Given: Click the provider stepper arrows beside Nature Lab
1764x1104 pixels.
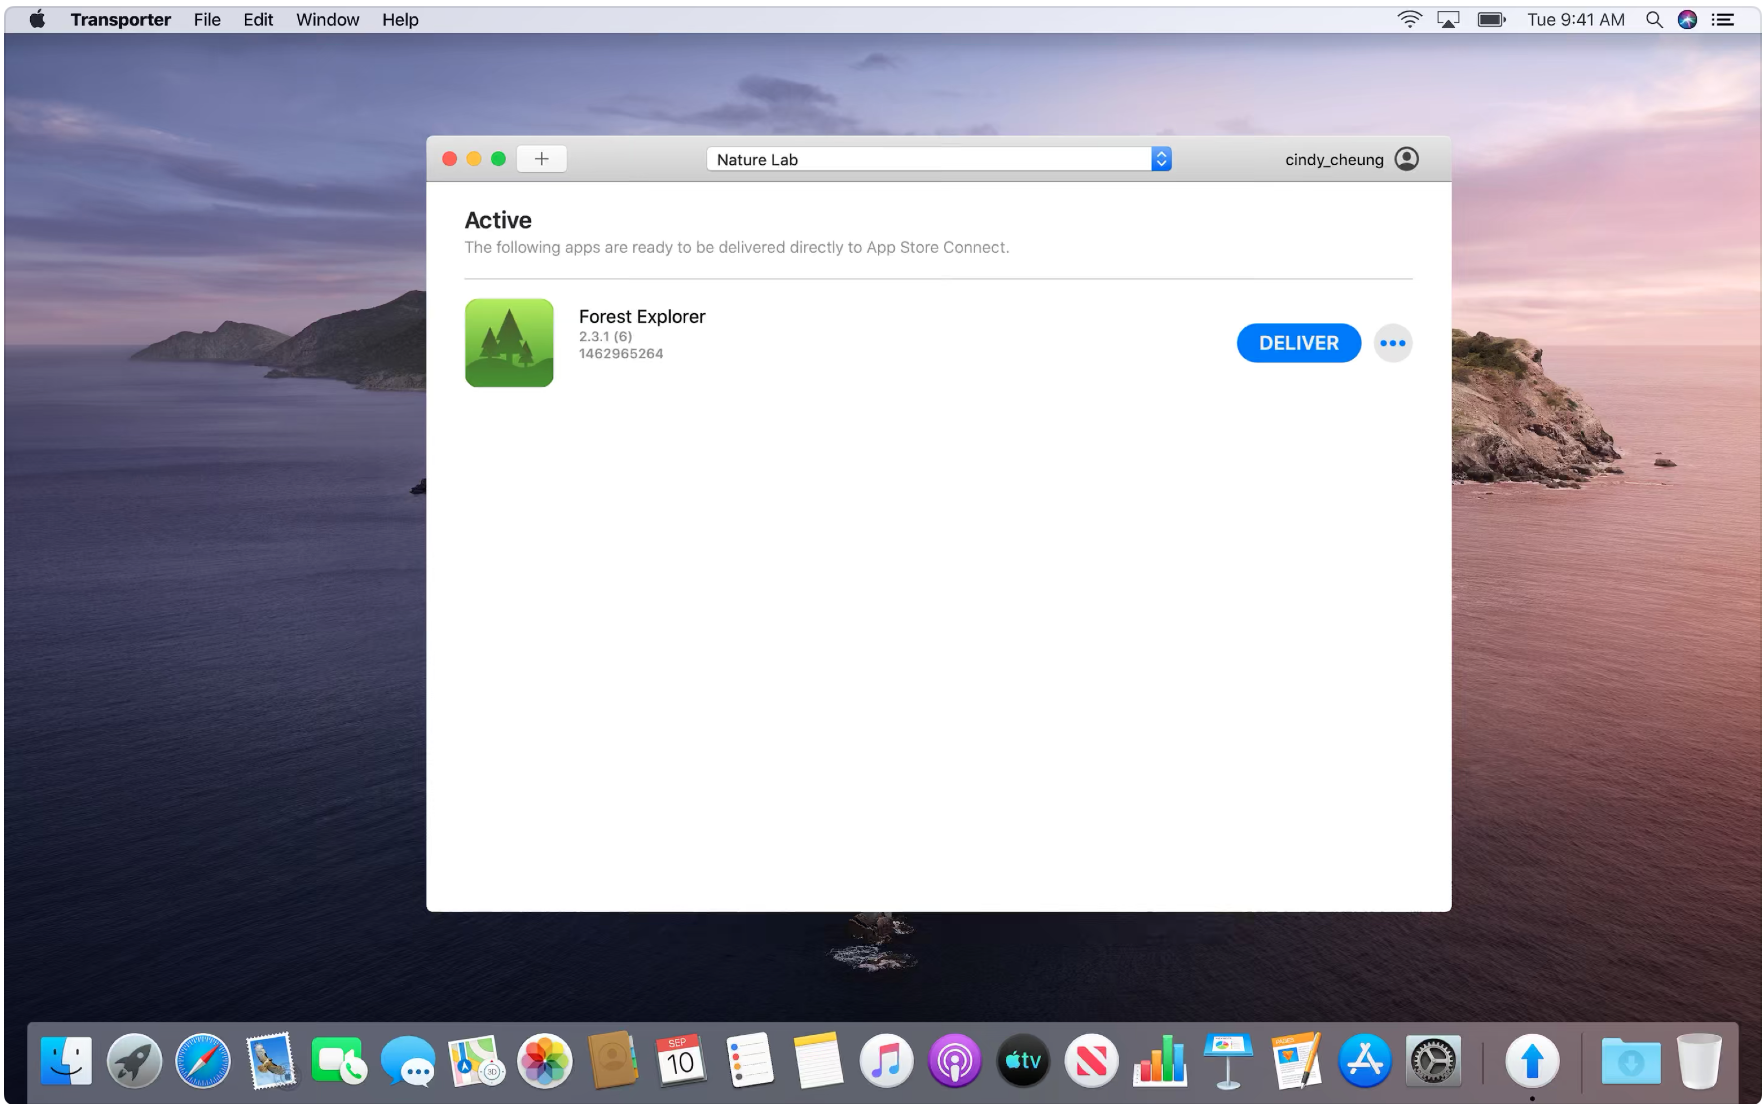Looking at the screenshot, I should pos(1160,158).
